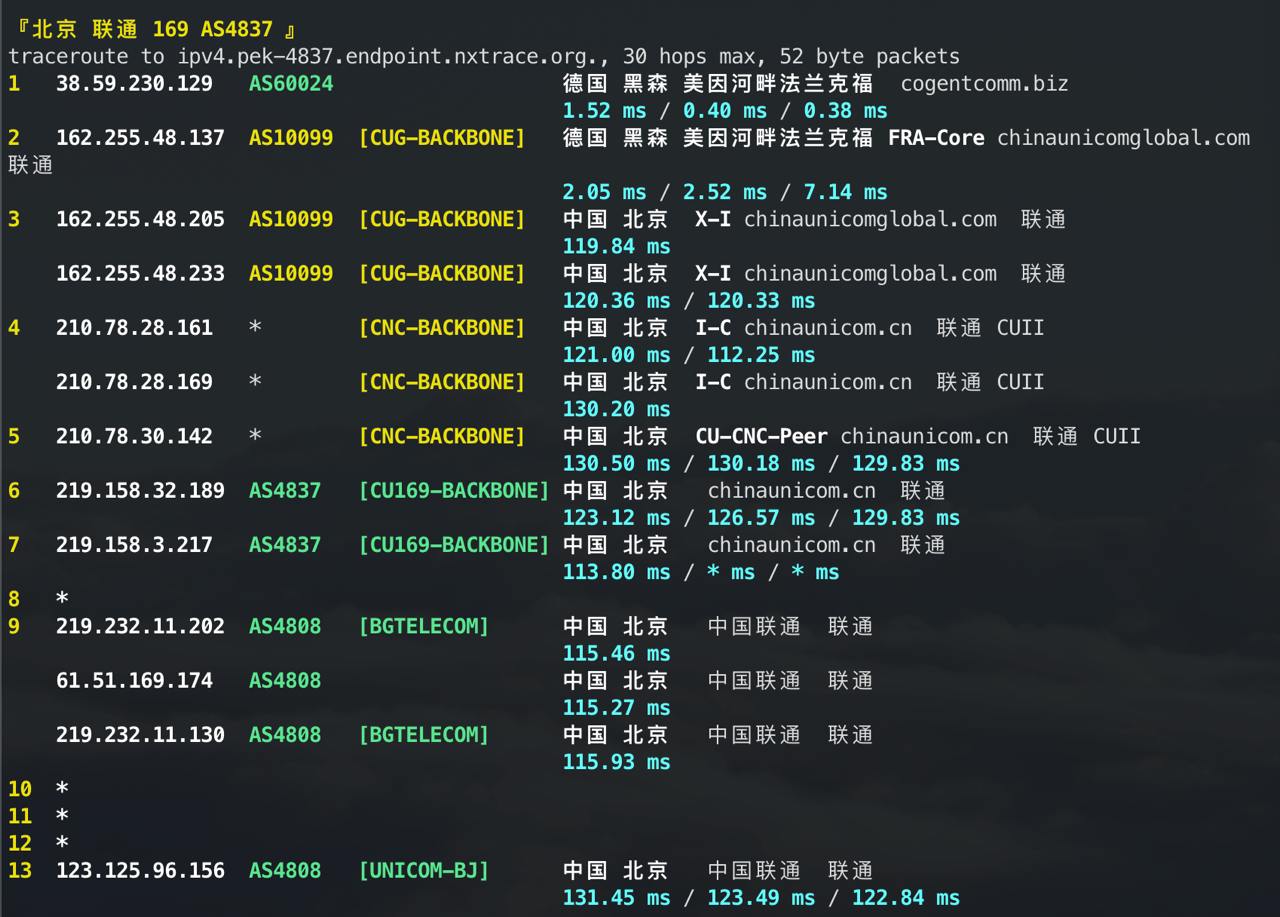Click the asterisk placeholder on hop 11
The width and height of the screenshot is (1280, 917).
coord(61,815)
